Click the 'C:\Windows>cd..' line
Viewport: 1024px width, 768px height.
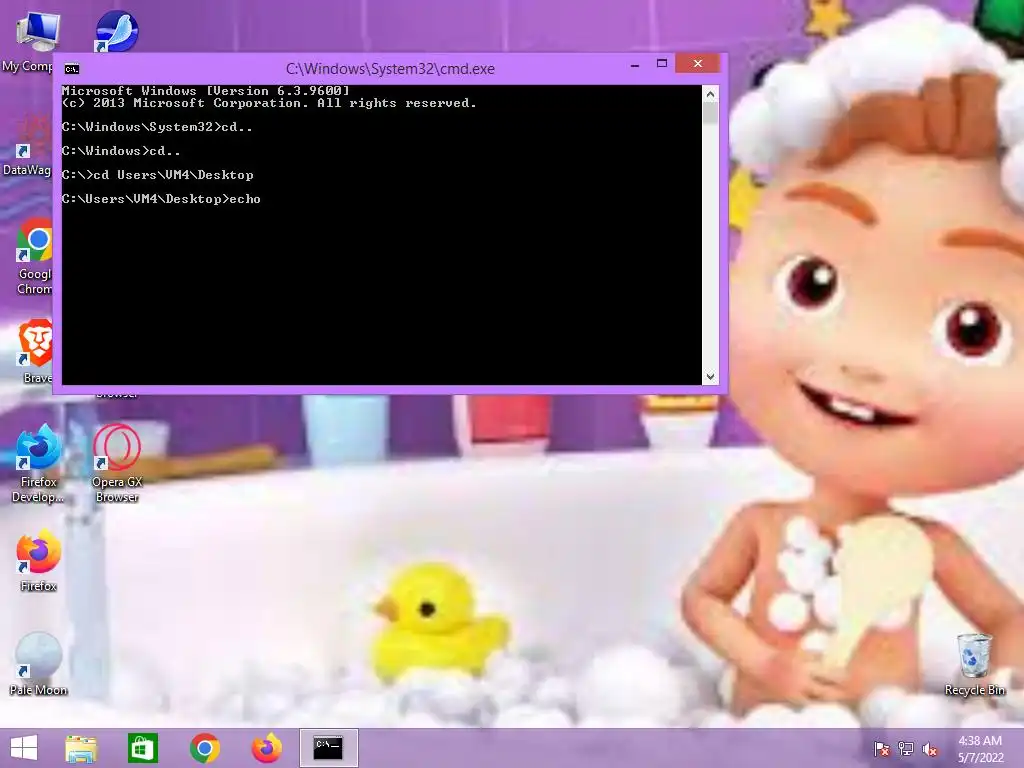(x=121, y=151)
